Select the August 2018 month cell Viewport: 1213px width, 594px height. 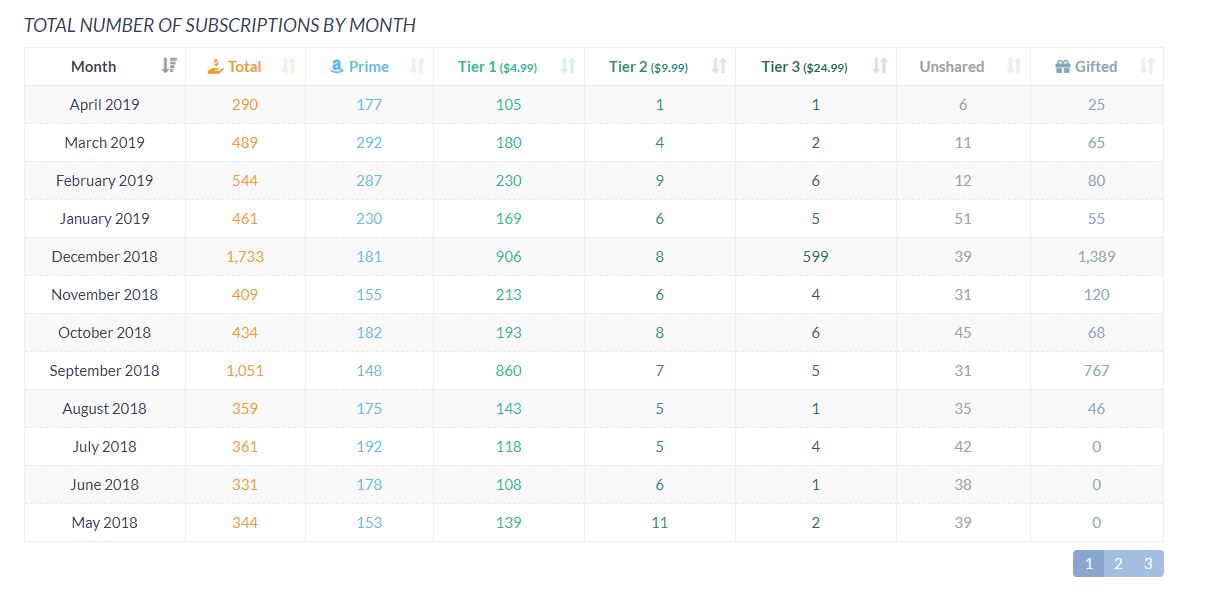pyautogui.click(x=105, y=408)
